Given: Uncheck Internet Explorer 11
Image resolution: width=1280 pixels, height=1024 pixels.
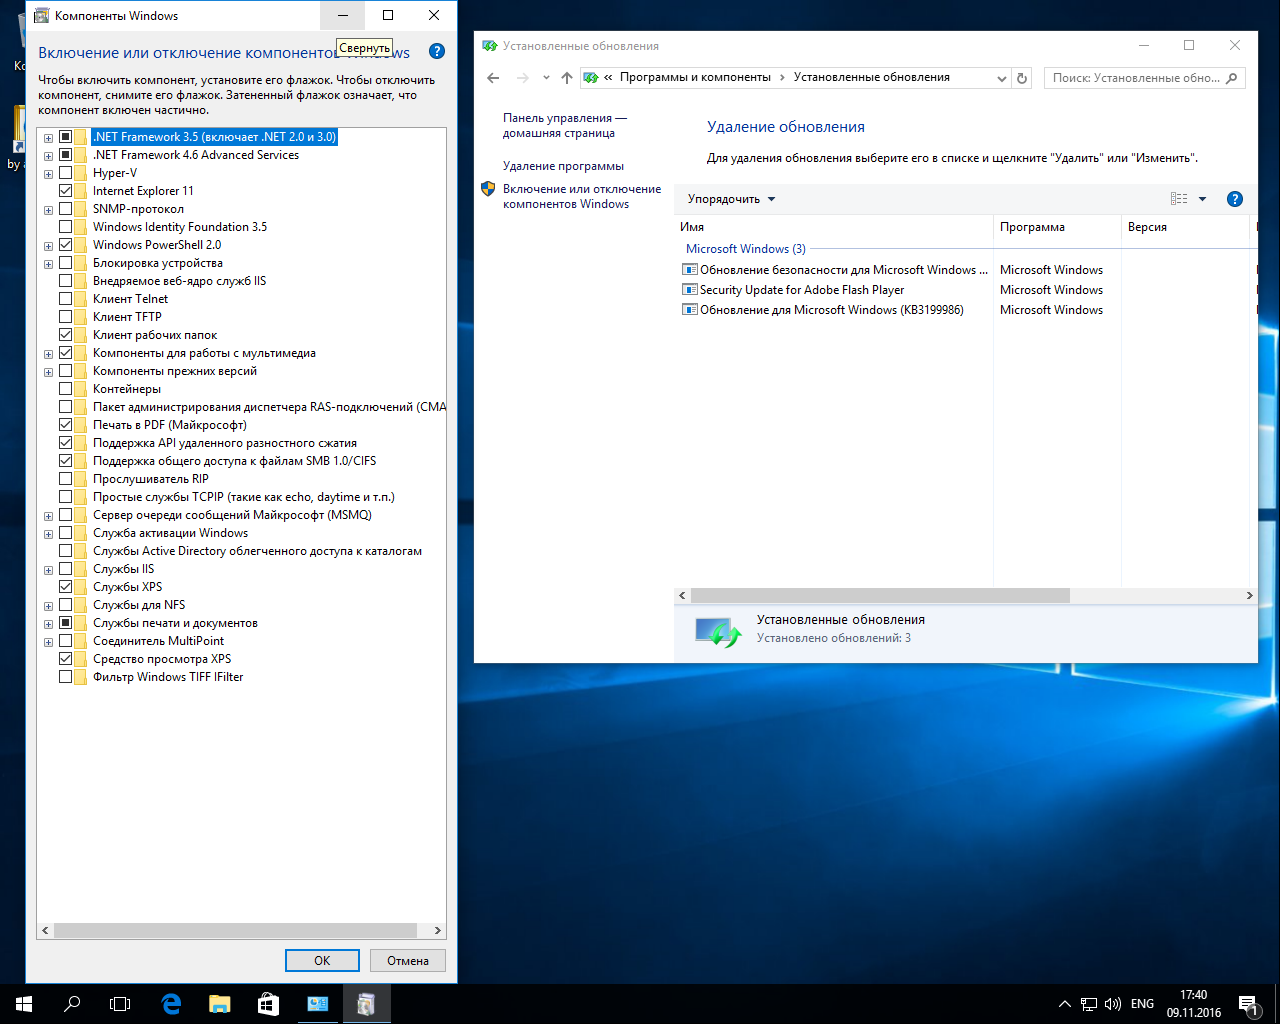Looking at the screenshot, I should (65, 191).
